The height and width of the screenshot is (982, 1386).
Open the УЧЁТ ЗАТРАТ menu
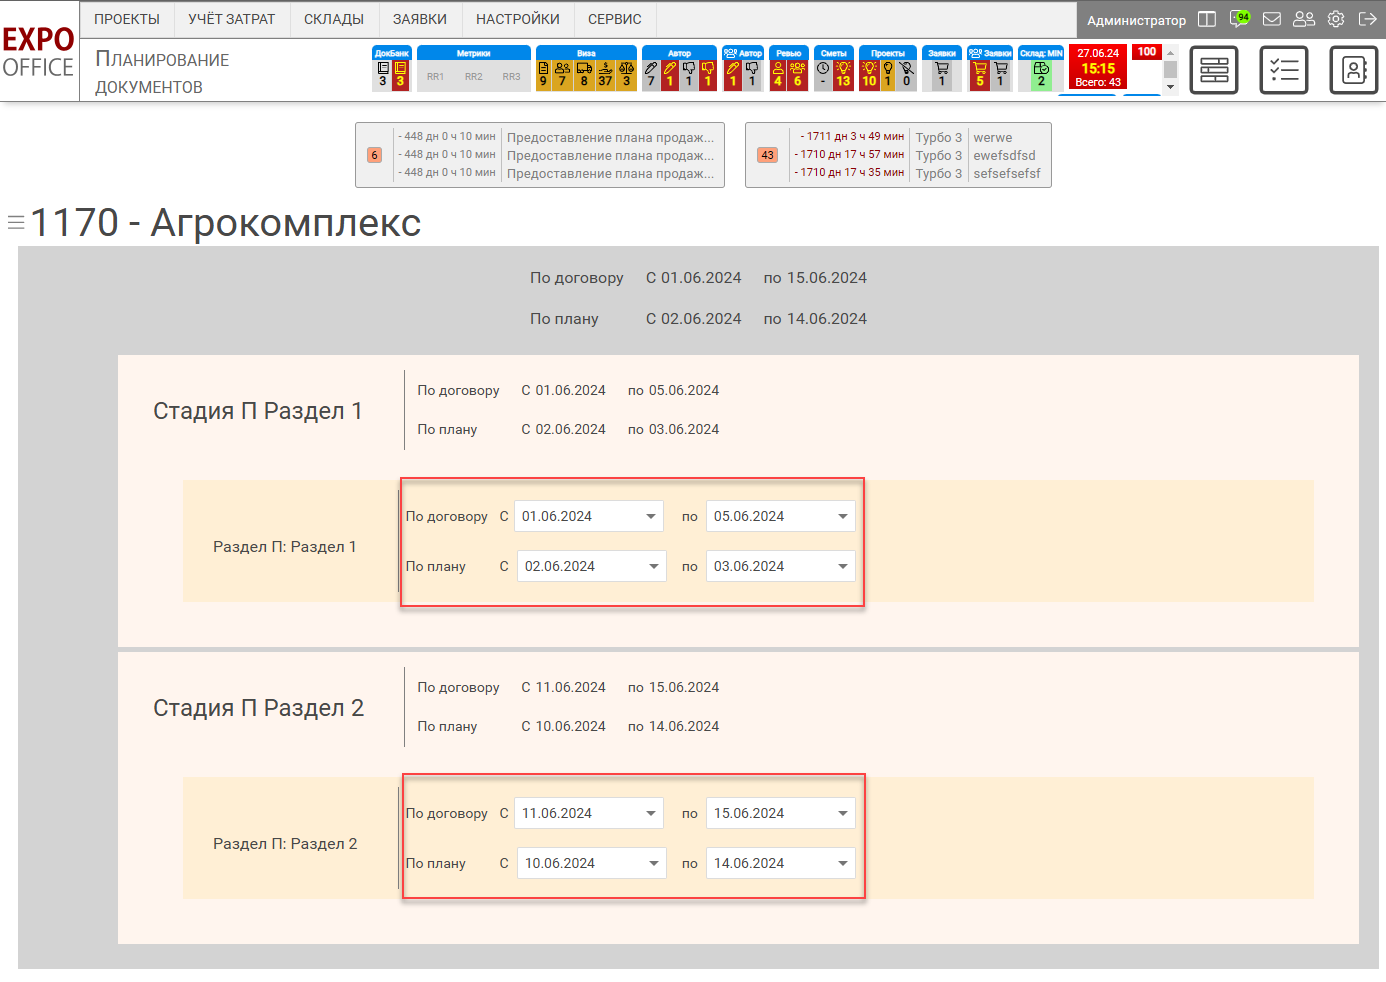pyautogui.click(x=232, y=19)
